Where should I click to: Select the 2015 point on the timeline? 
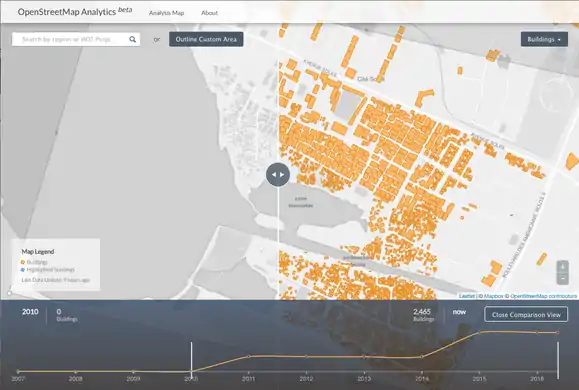(479, 332)
